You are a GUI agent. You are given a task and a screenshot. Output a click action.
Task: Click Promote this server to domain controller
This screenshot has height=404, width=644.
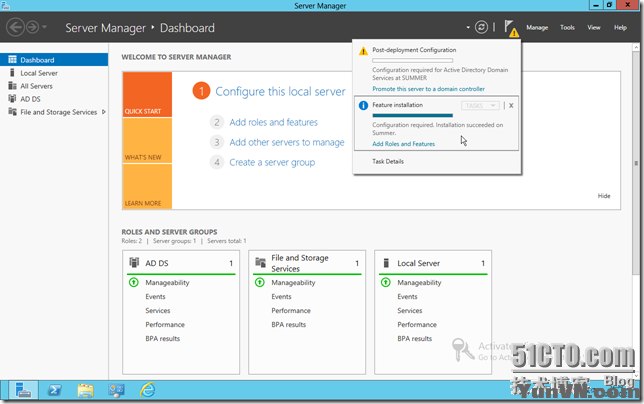pyautogui.click(x=428, y=89)
